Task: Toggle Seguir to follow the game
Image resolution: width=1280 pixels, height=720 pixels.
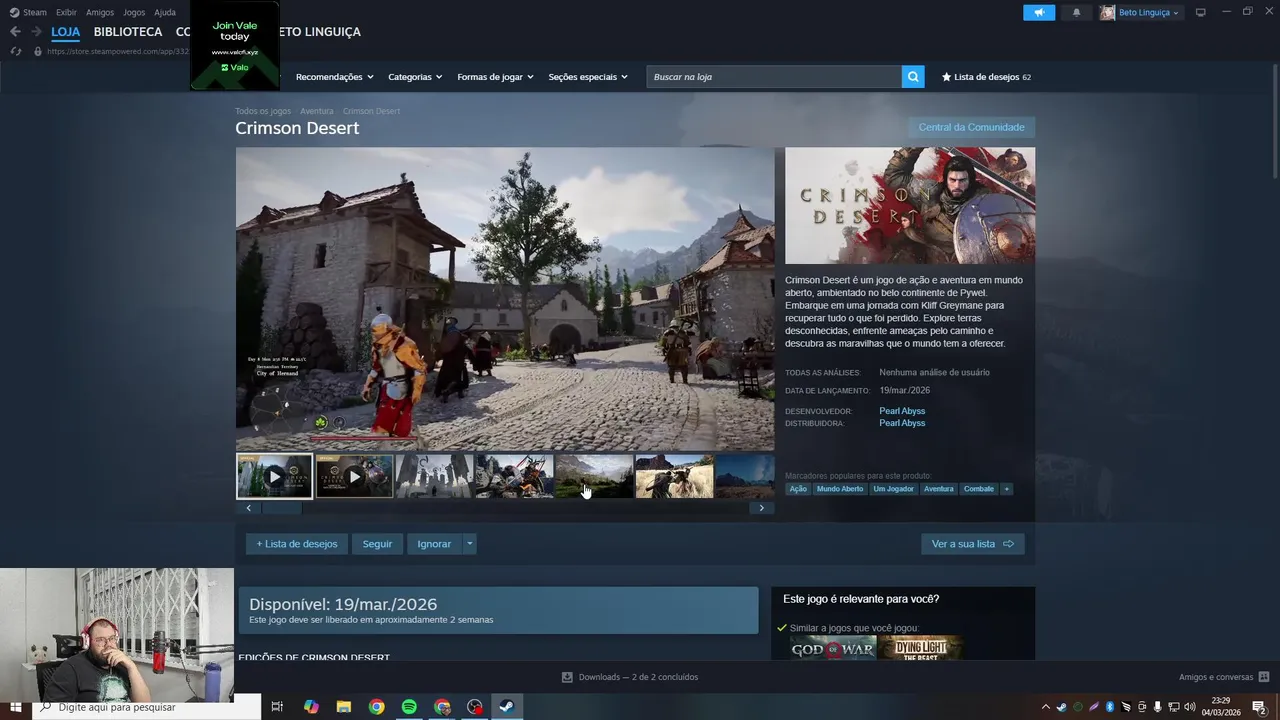Action: pyautogui.click(x=377, y=544)
